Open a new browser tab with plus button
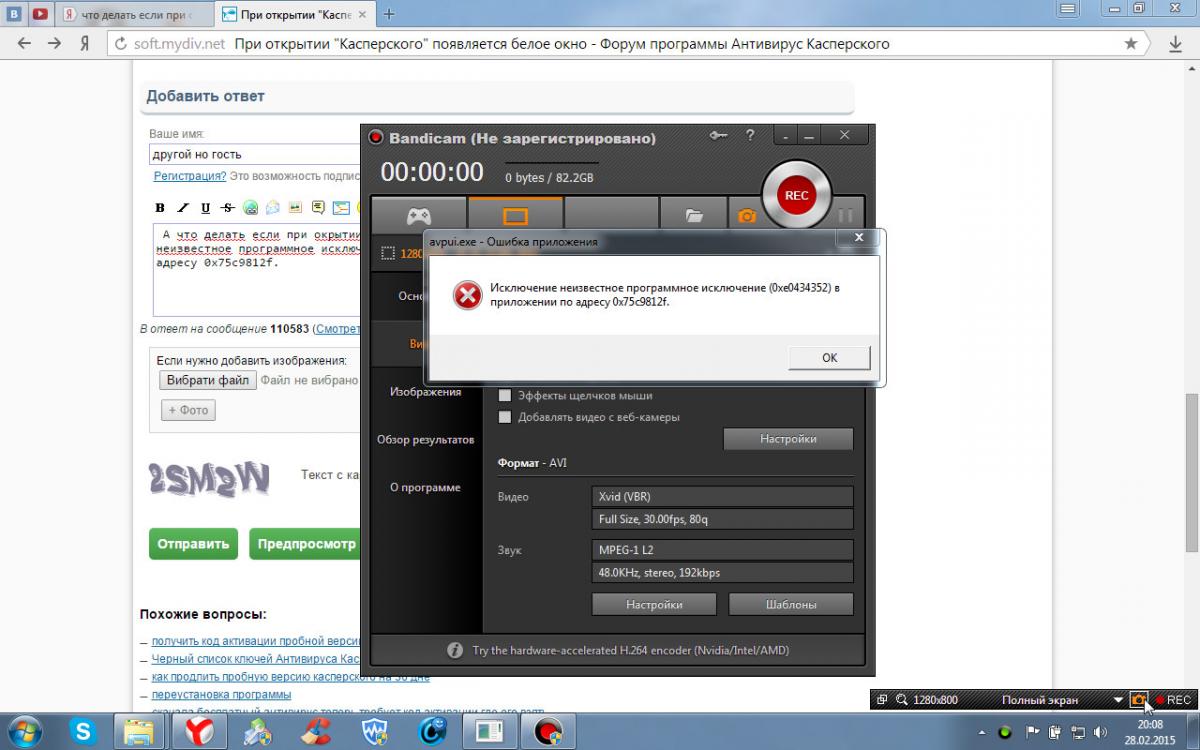This screenshot has width=1200, height=750. pyautogui.click(x=389, y=14)
